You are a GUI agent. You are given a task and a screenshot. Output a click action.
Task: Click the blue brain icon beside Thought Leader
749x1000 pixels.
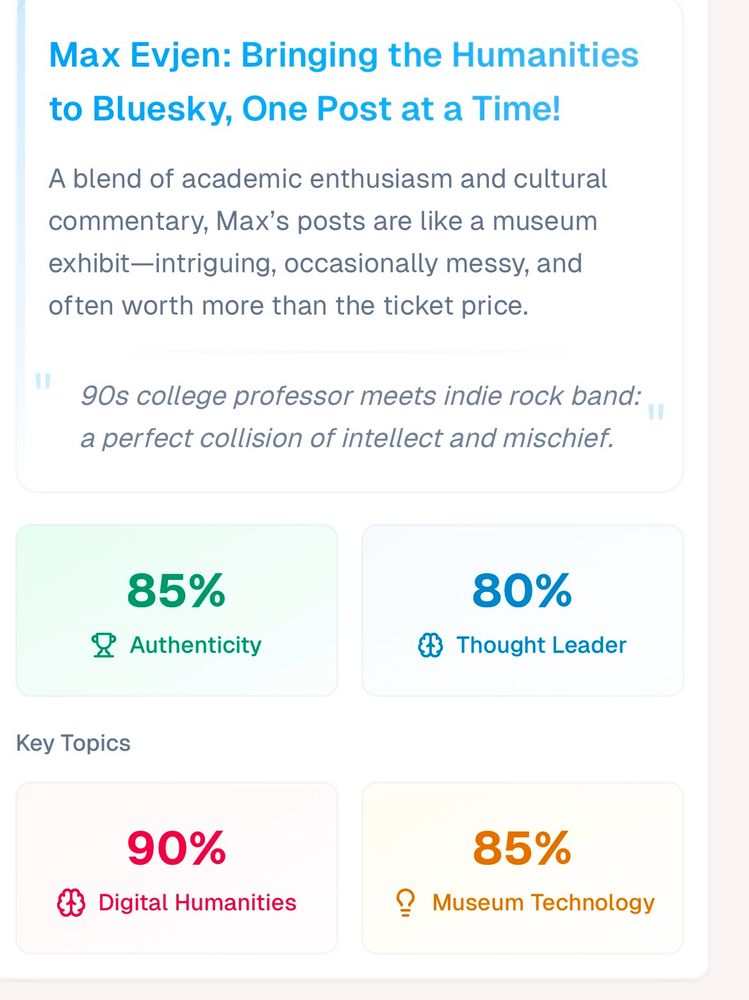[430, 646]
